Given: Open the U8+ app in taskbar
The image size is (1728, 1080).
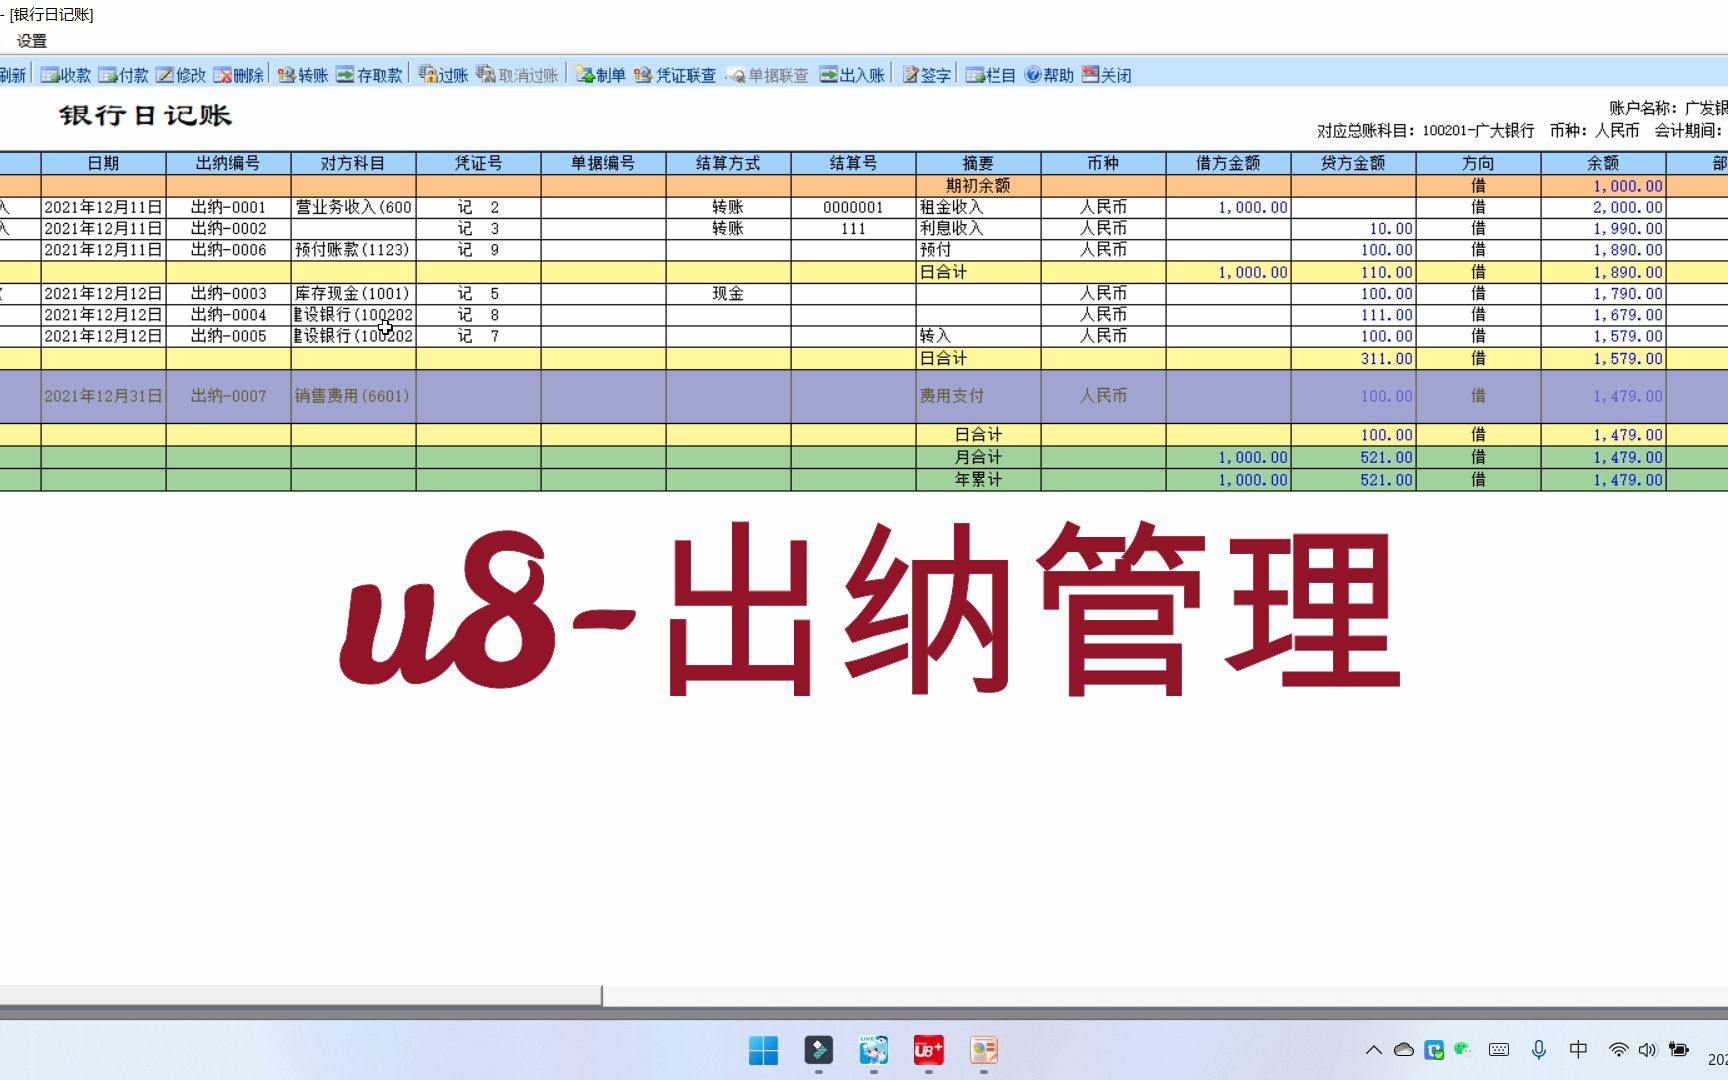Looking at the screenshot, I should coord(928,1050).
